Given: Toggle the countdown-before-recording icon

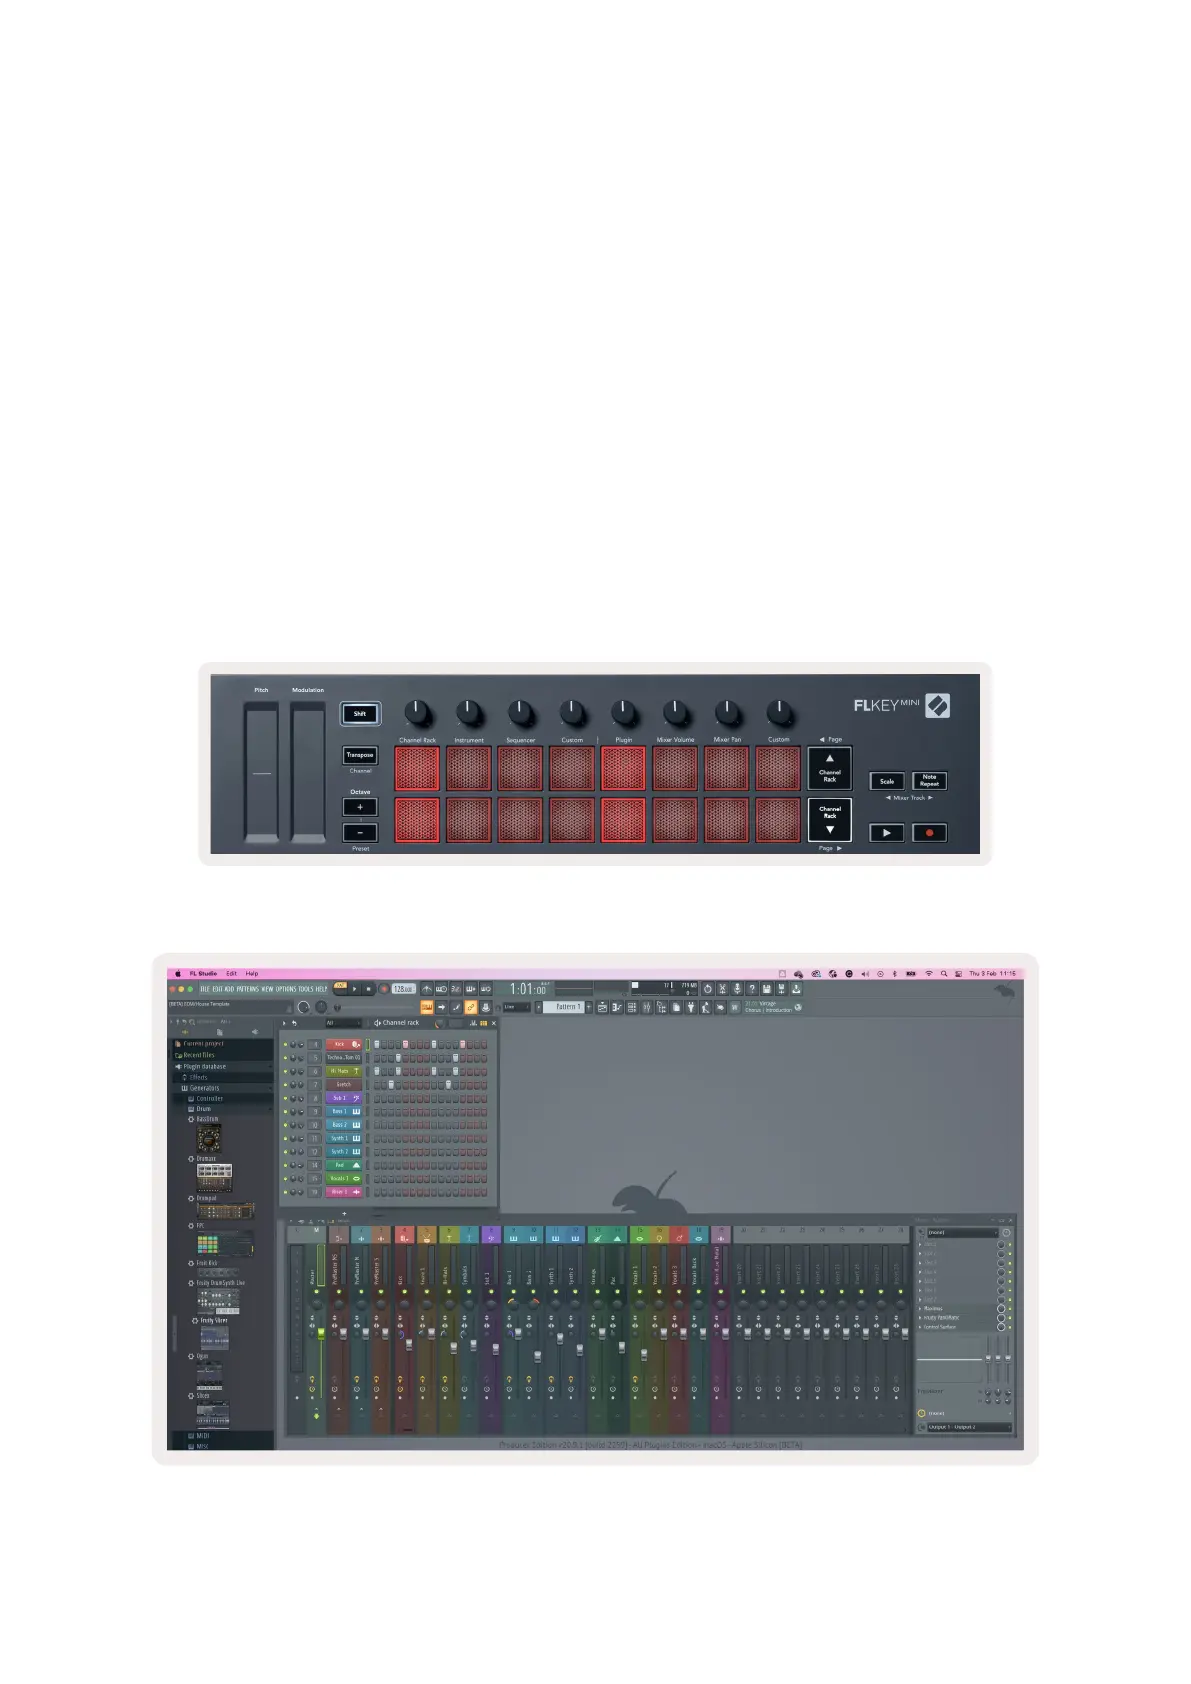Looking at the screenshot, I should (455, 988).
